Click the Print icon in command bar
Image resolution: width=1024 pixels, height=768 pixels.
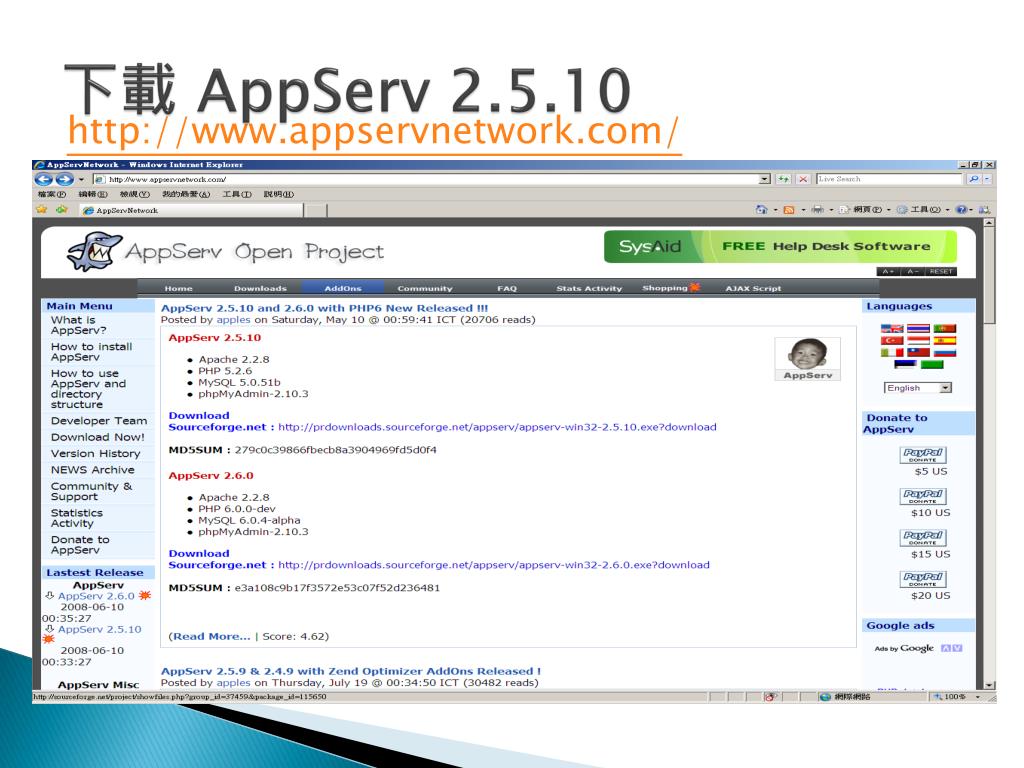(x=818, y=210)
